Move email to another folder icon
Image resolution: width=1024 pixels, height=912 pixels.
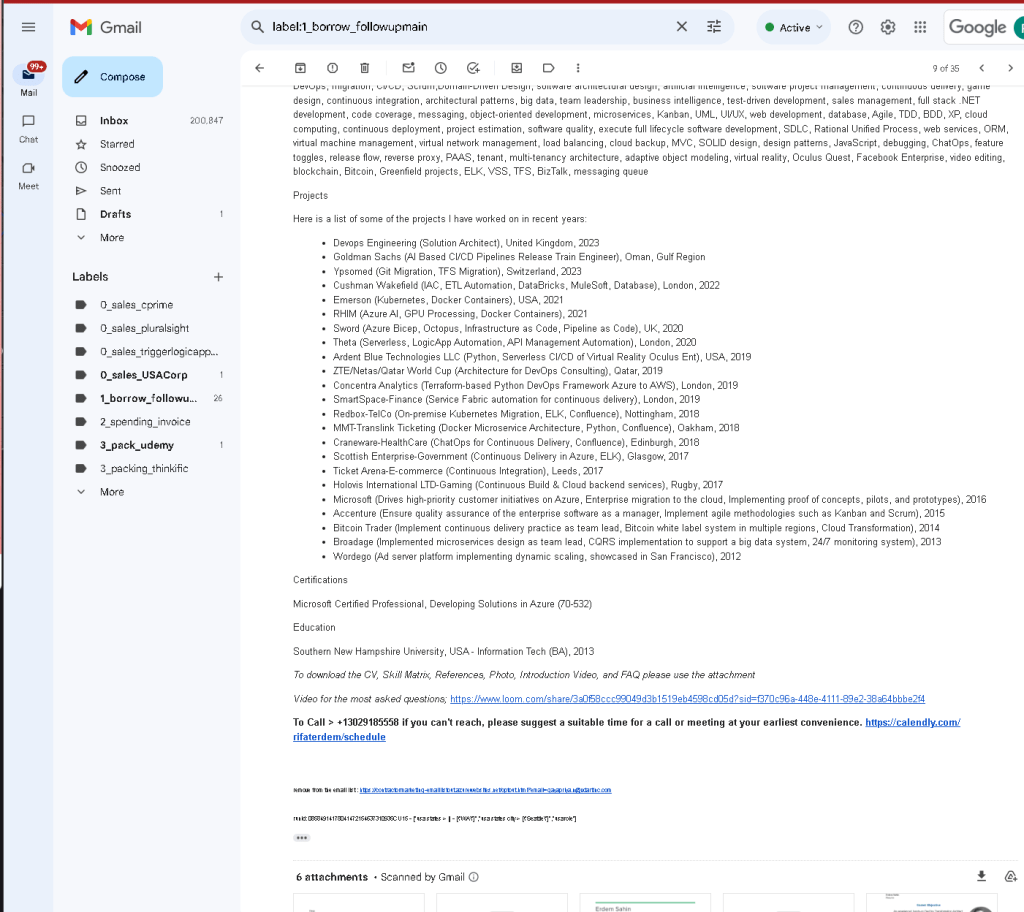517,68
